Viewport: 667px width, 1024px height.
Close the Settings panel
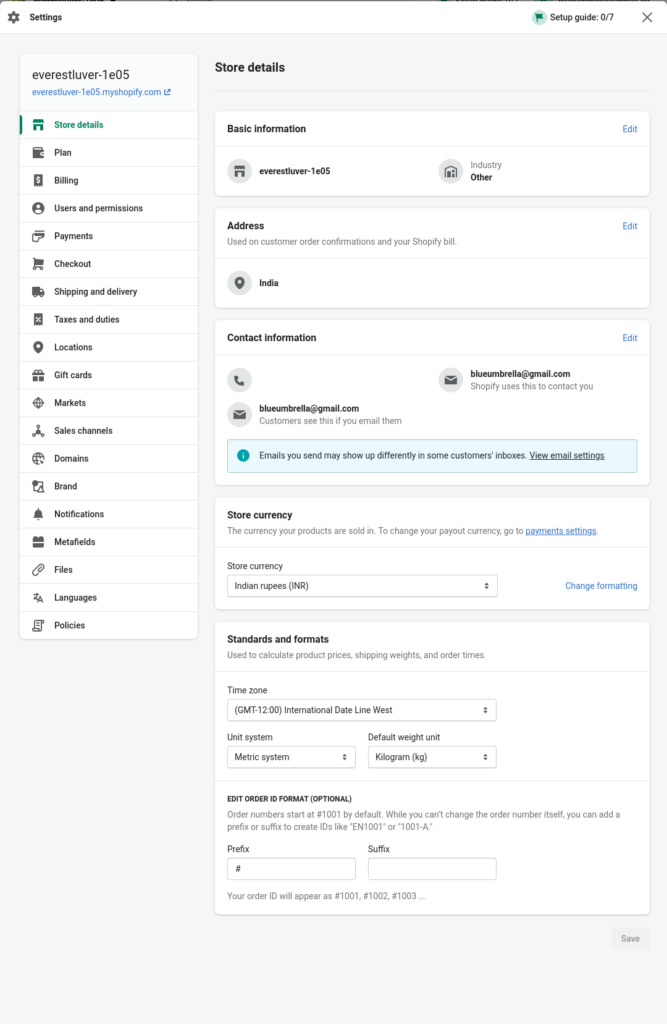pos(647,18)
